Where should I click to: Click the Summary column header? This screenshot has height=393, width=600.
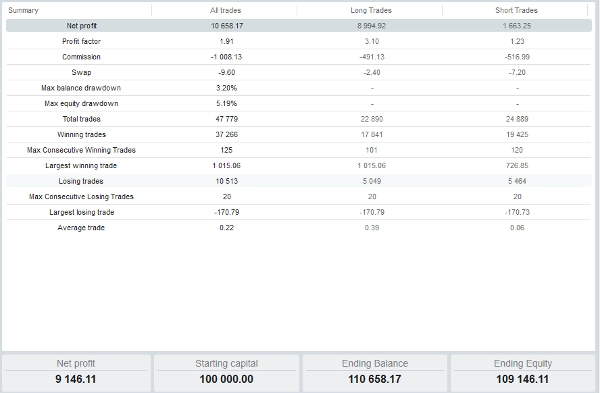(x=23, y=10)
